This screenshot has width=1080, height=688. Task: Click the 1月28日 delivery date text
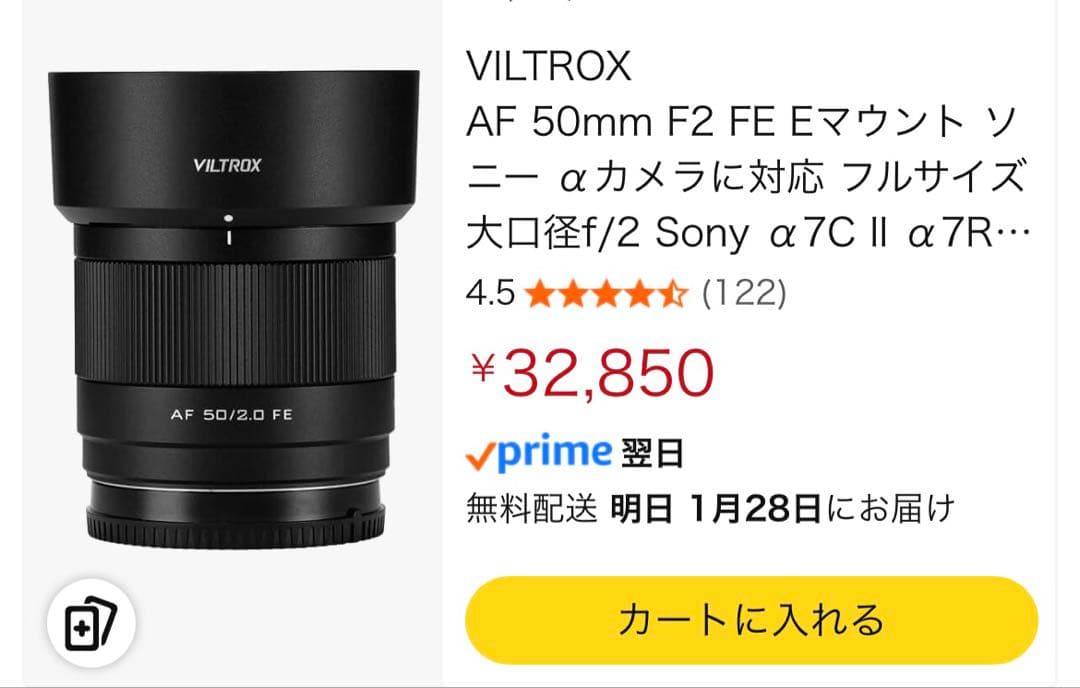click(x=754, y=509)
